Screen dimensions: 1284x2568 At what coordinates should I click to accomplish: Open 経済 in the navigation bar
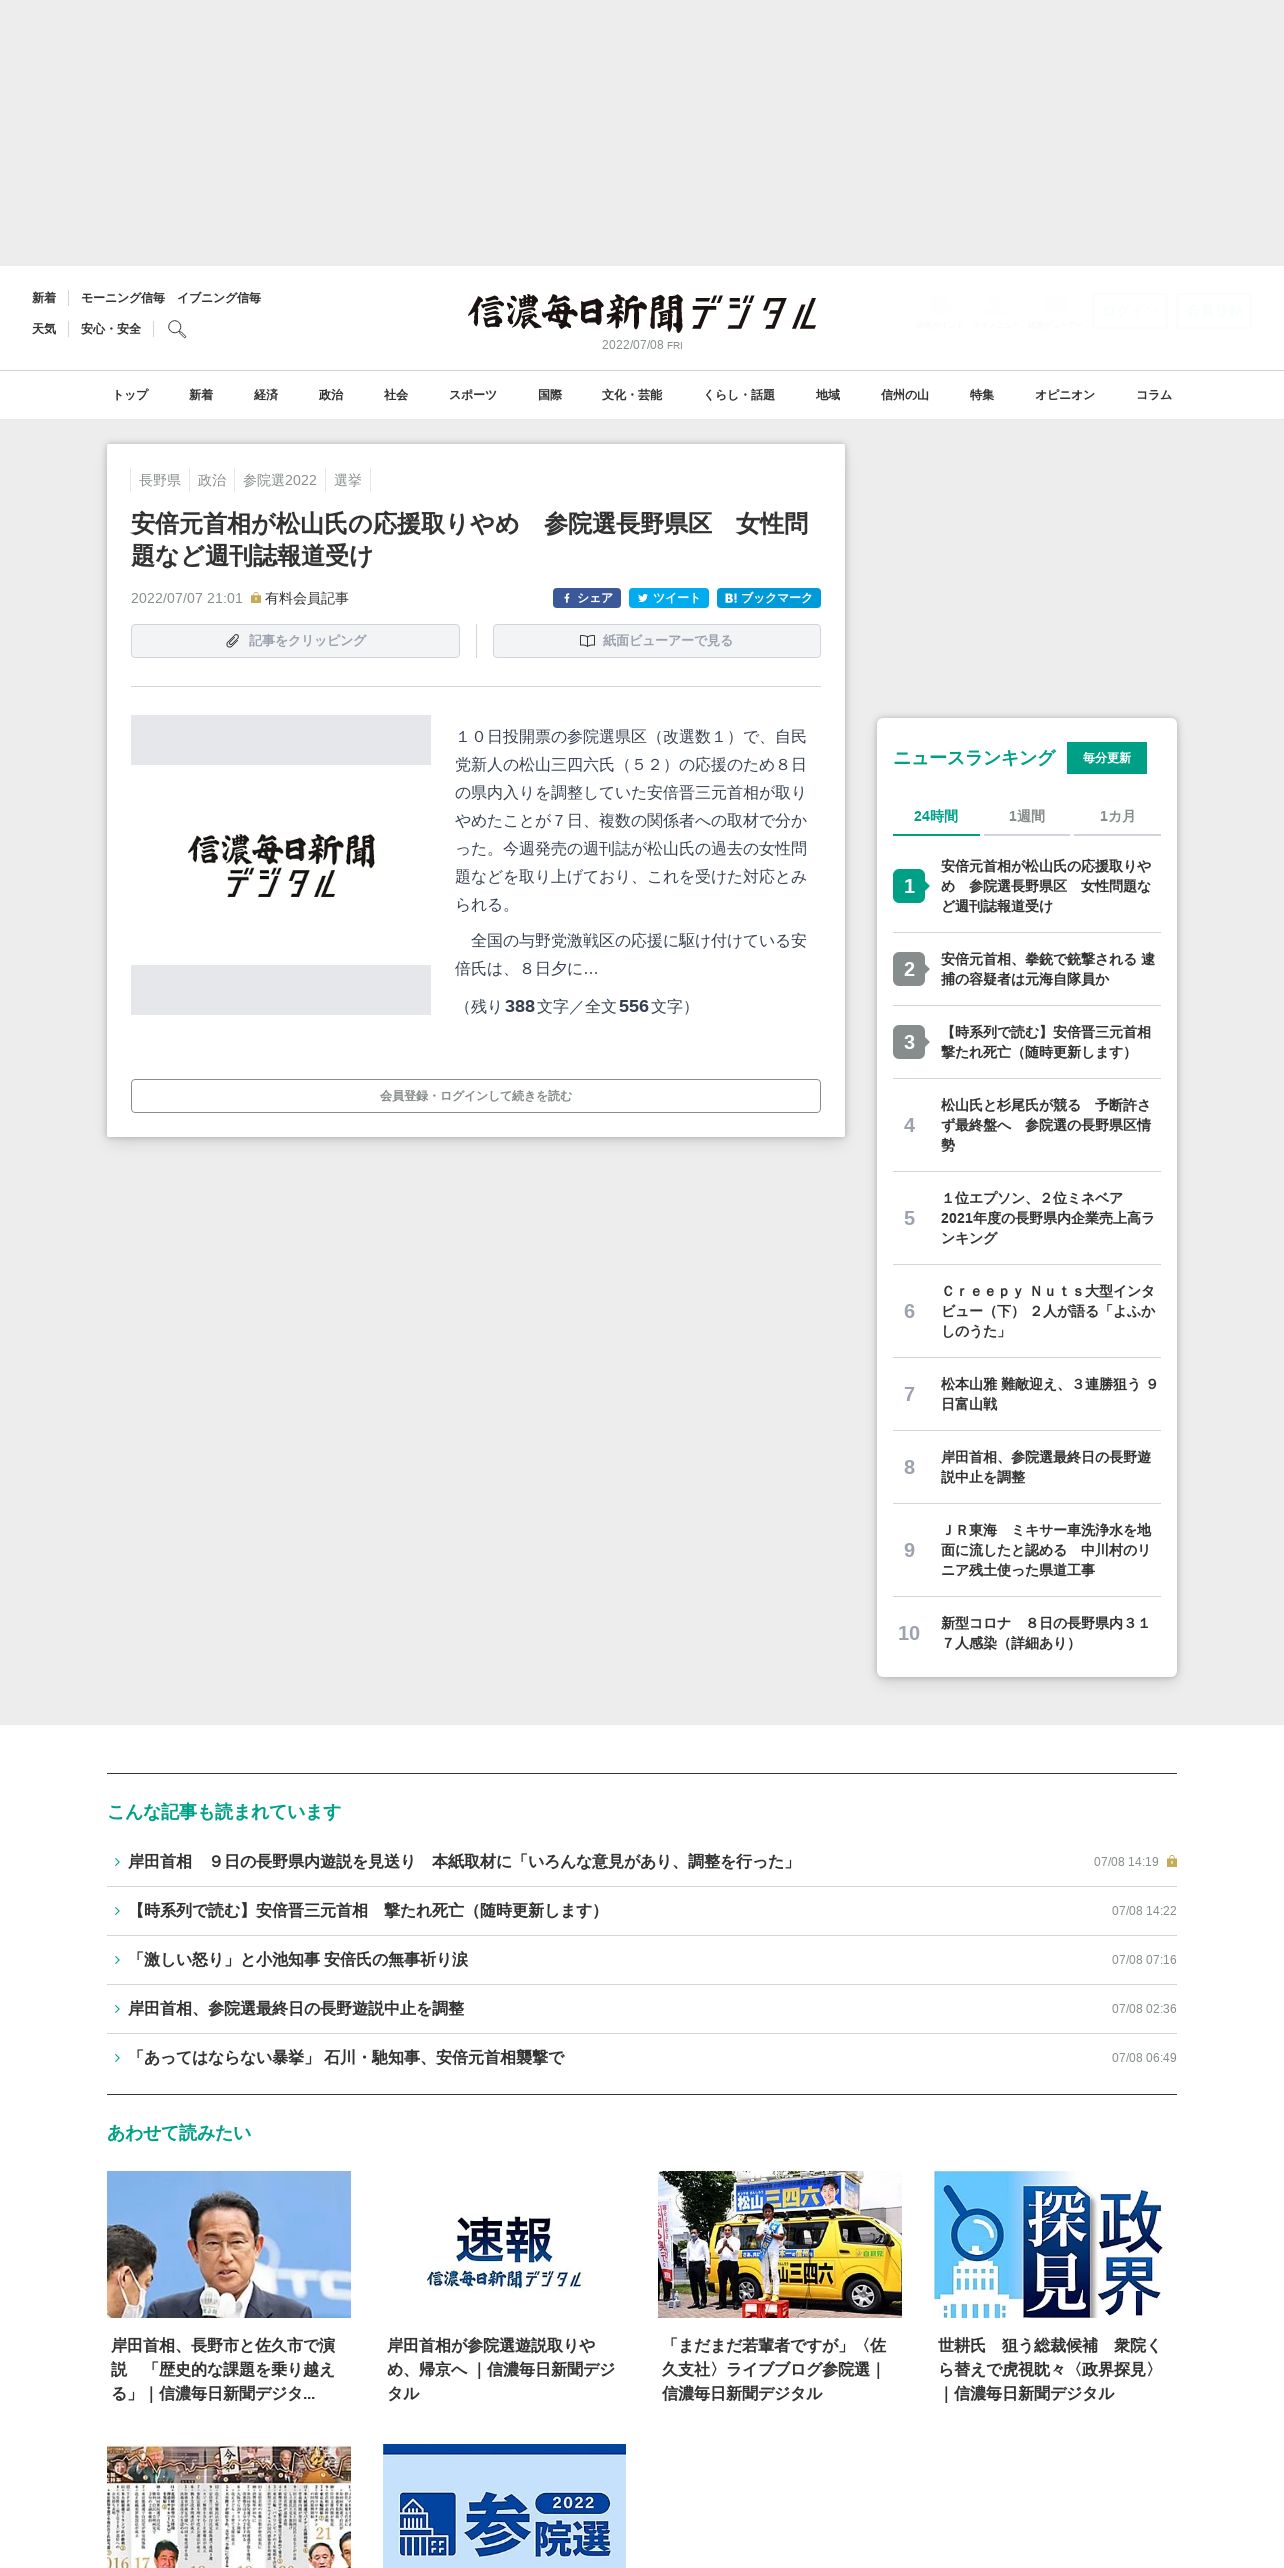pos(266,395)
